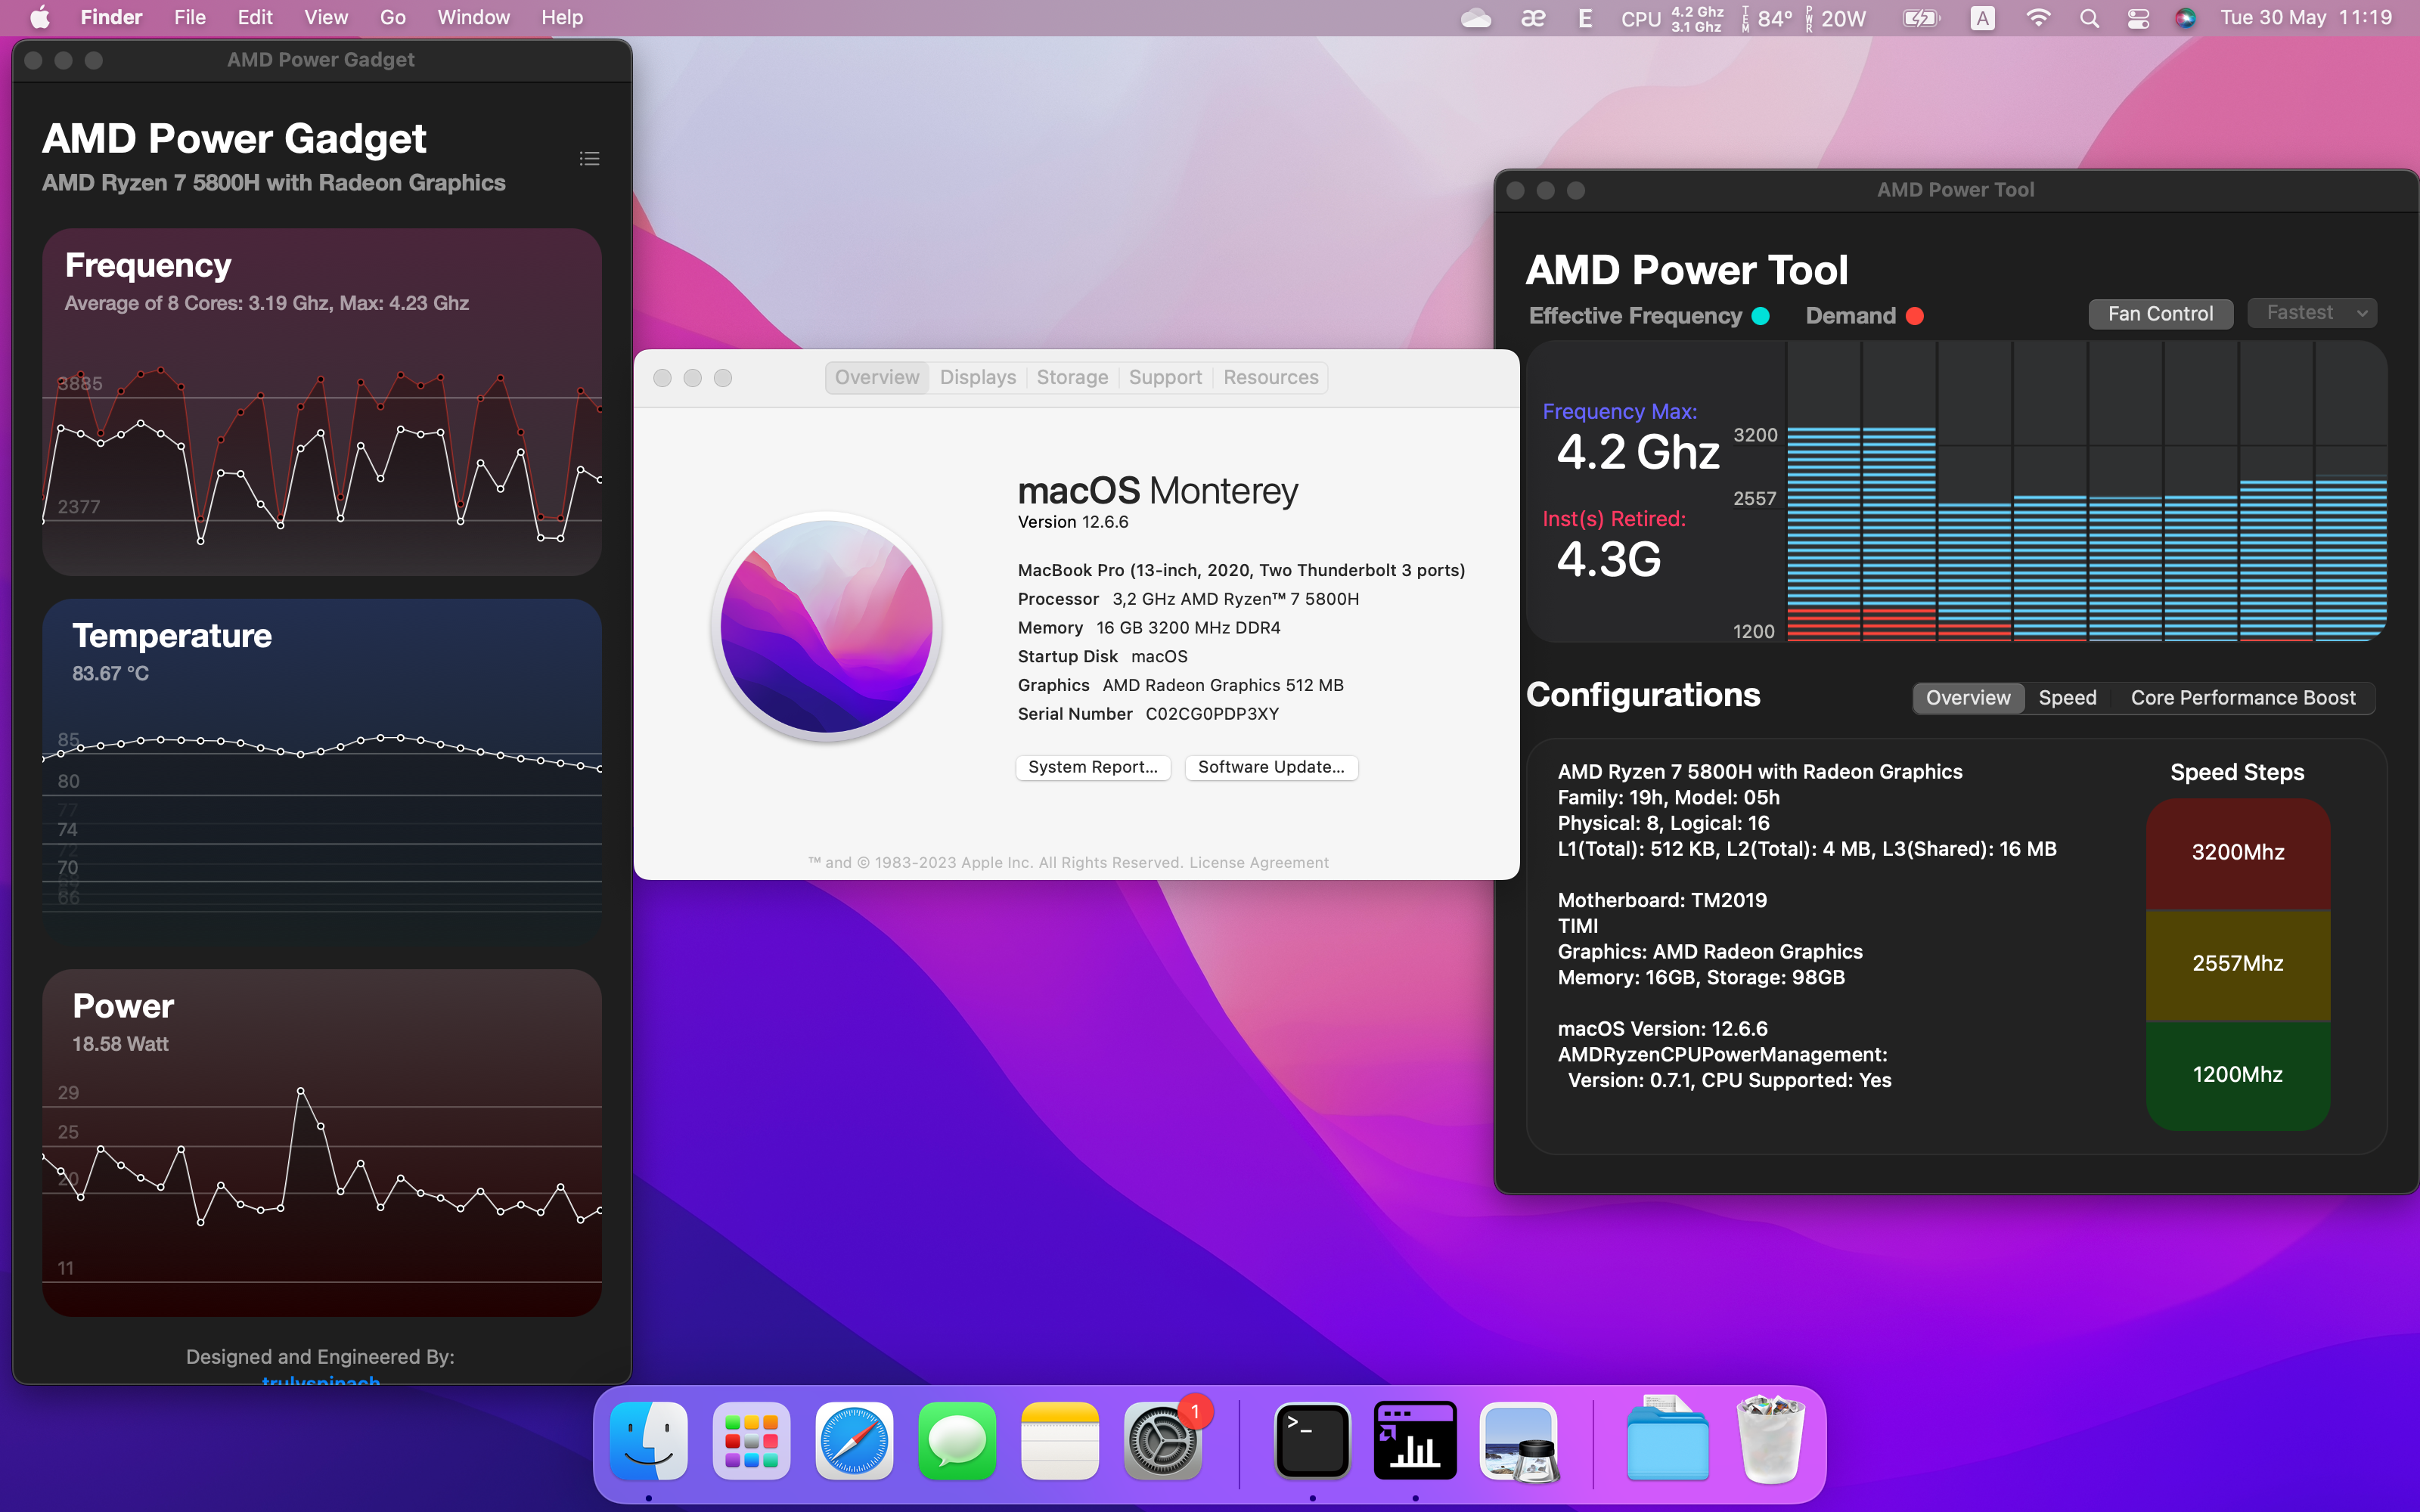This screenshot has width=2420, height=1512.
Task: Open AMD Power Gadget Dock icon
Action: pos(1414,1441)
